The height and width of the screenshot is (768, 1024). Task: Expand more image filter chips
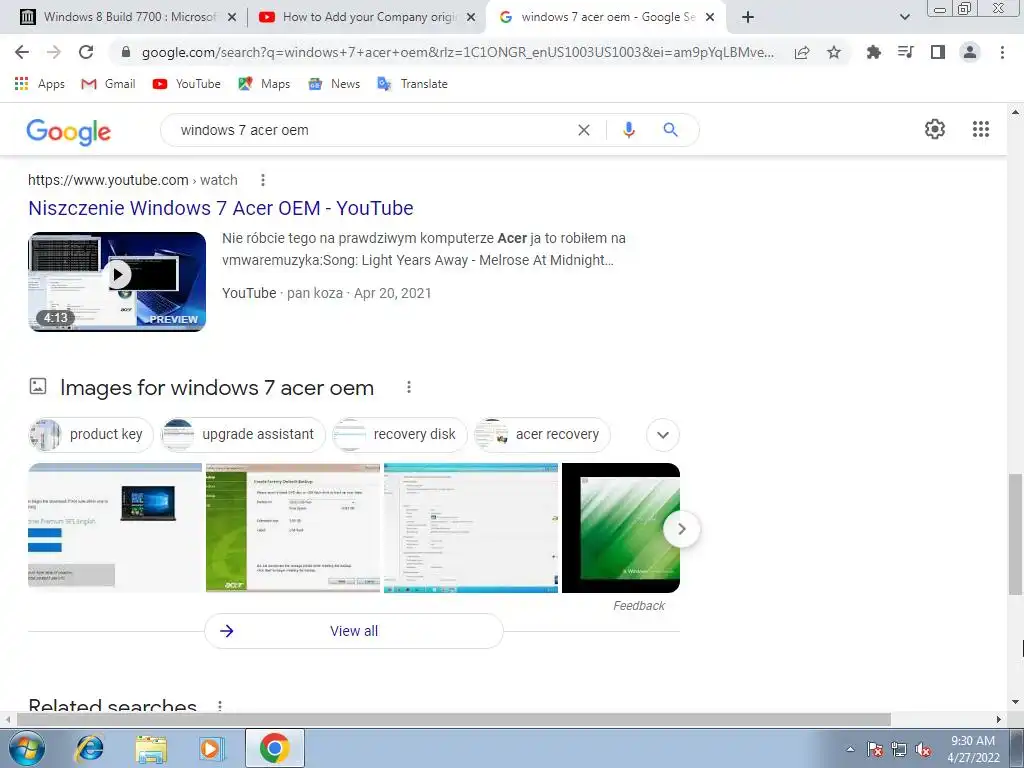663,435
